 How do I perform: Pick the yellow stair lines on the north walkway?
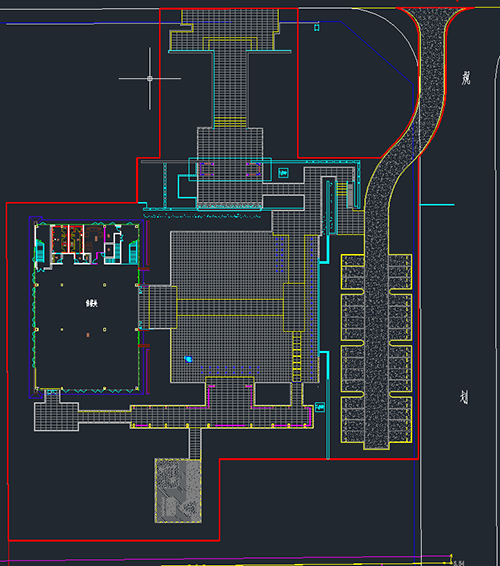(x=230, y=122)
